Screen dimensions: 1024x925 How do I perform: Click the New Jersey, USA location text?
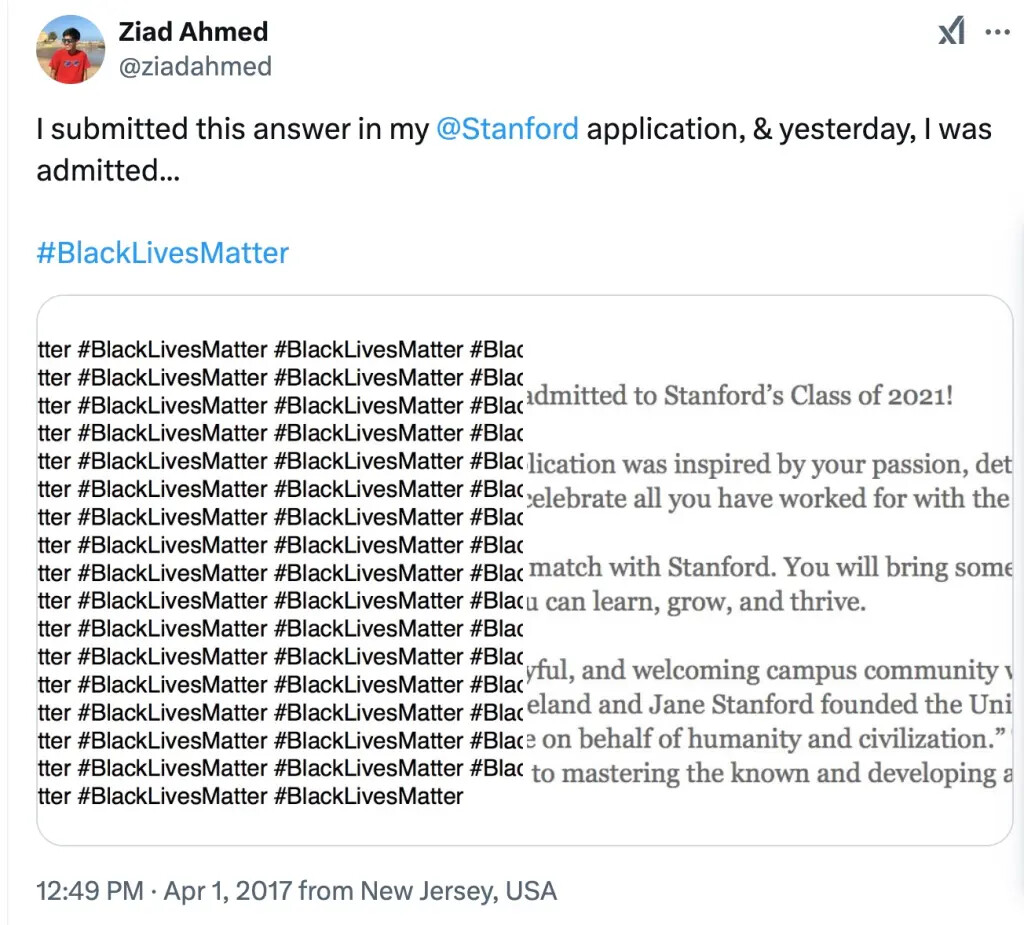pos(458,891)
